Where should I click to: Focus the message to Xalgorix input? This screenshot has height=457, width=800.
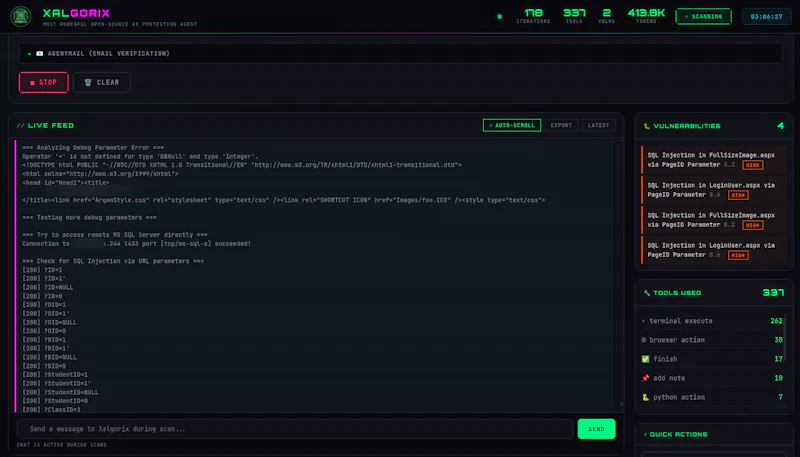[x=295, y=429]
